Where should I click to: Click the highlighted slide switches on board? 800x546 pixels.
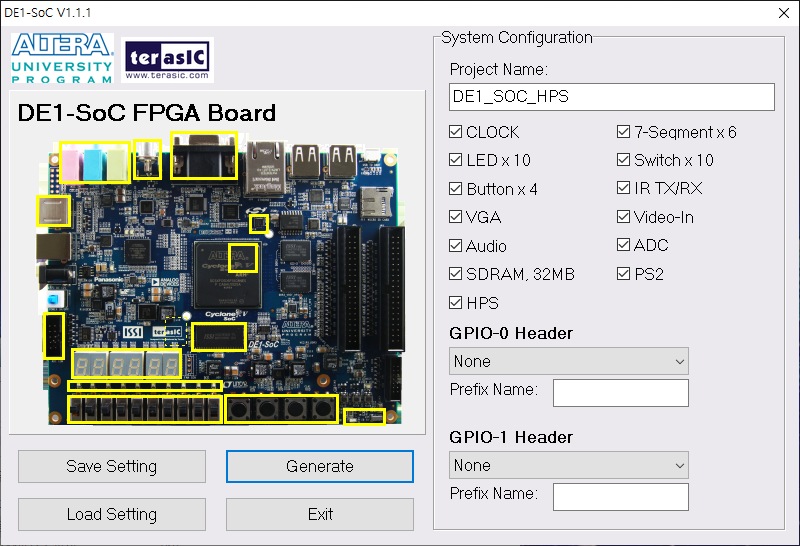pos(145,409)
